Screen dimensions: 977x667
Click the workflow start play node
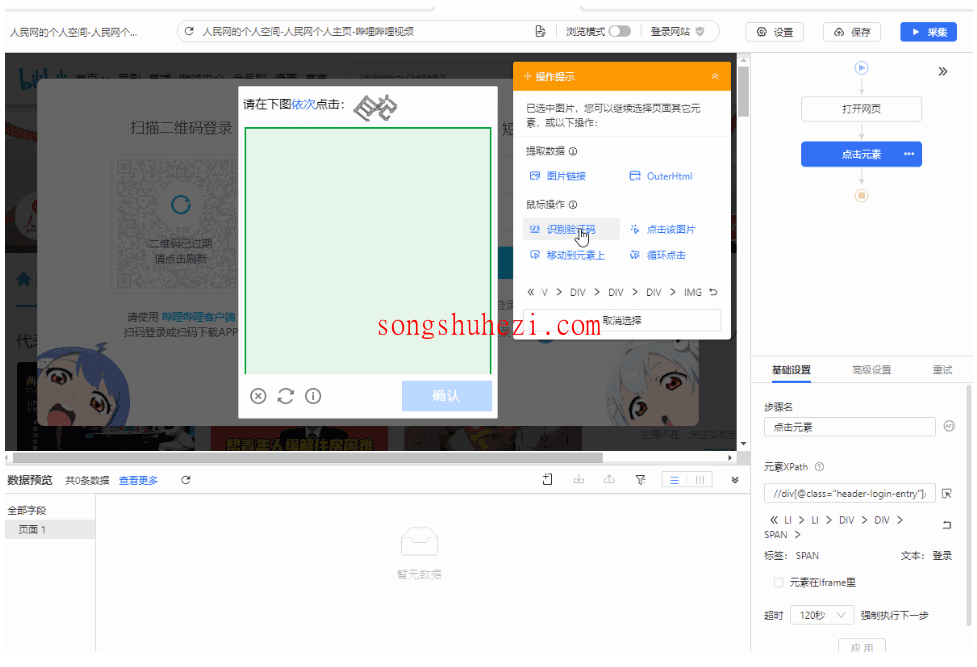[861, 67]
